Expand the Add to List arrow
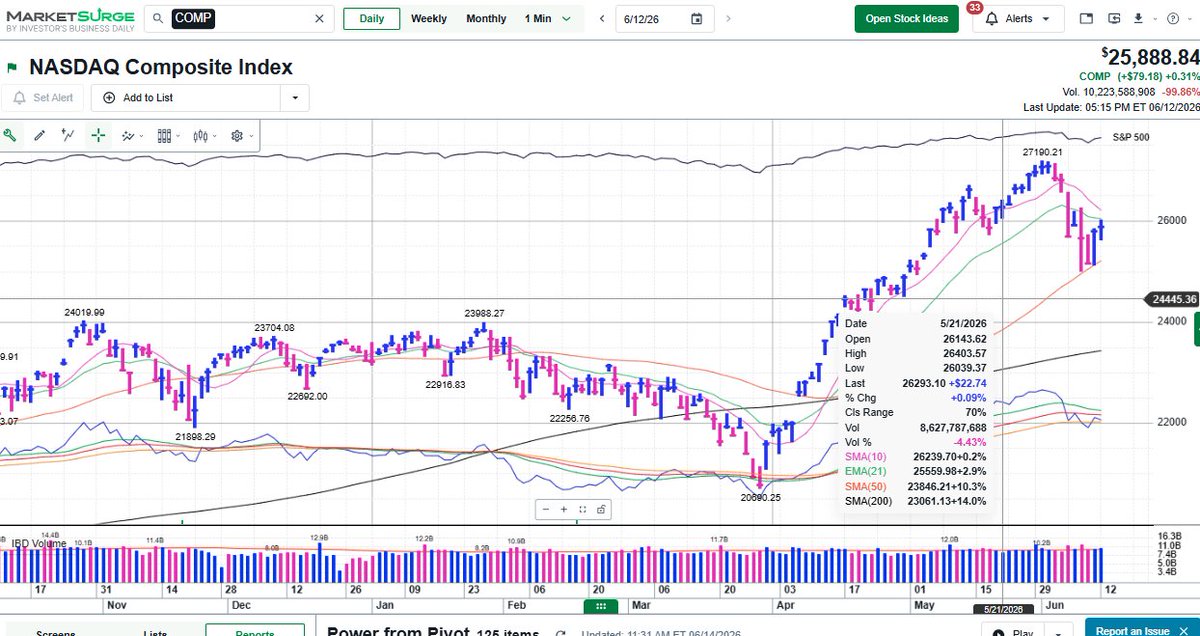This screenshot has height=636, width=1200. (x=295, y=98)
